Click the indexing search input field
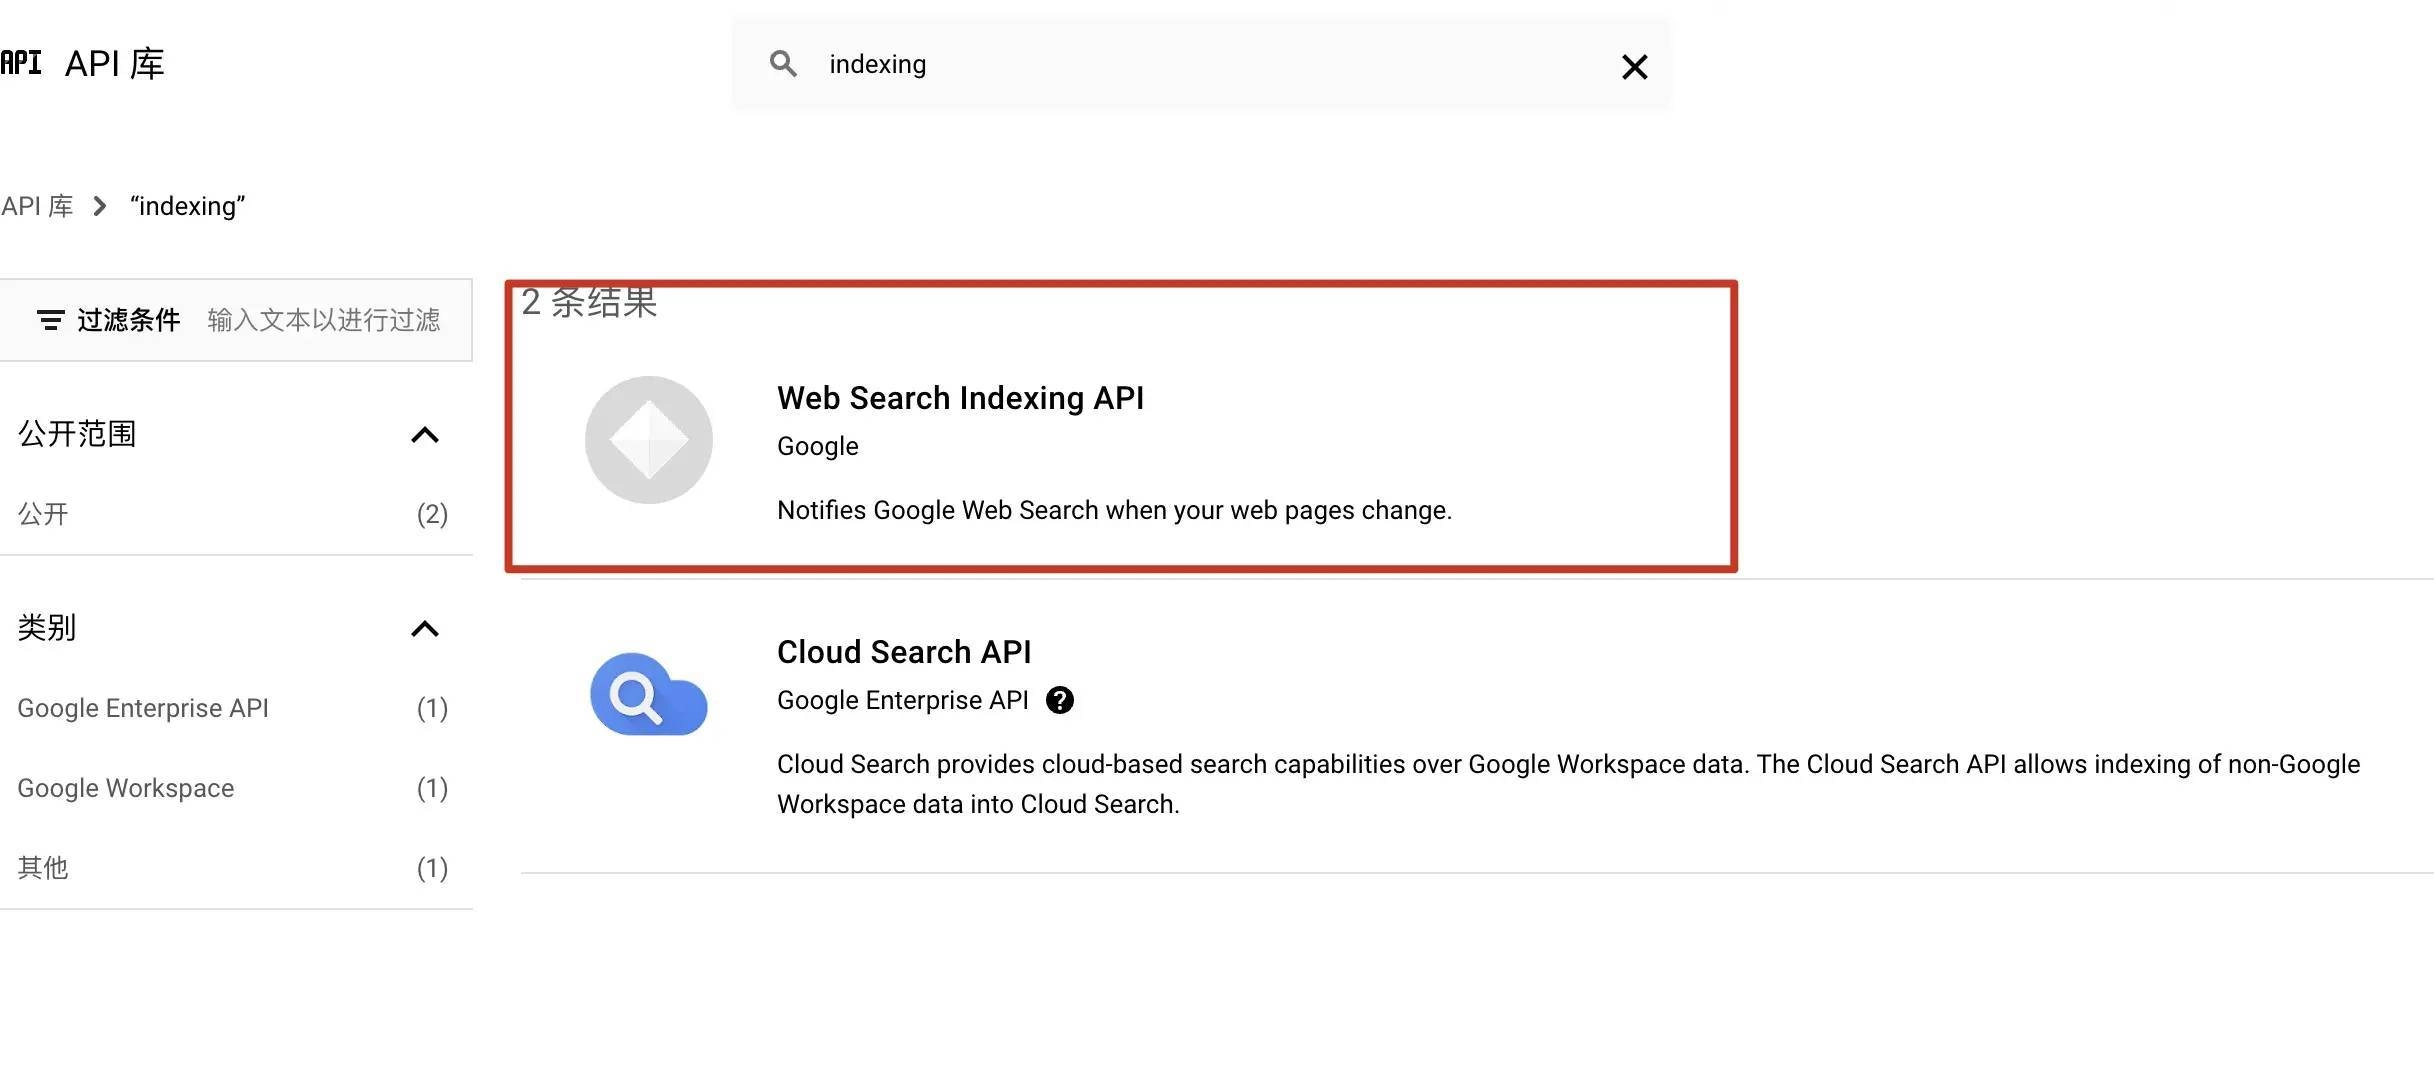The width and height of the screenshot is (2434, 1066). click(1200, 64)
